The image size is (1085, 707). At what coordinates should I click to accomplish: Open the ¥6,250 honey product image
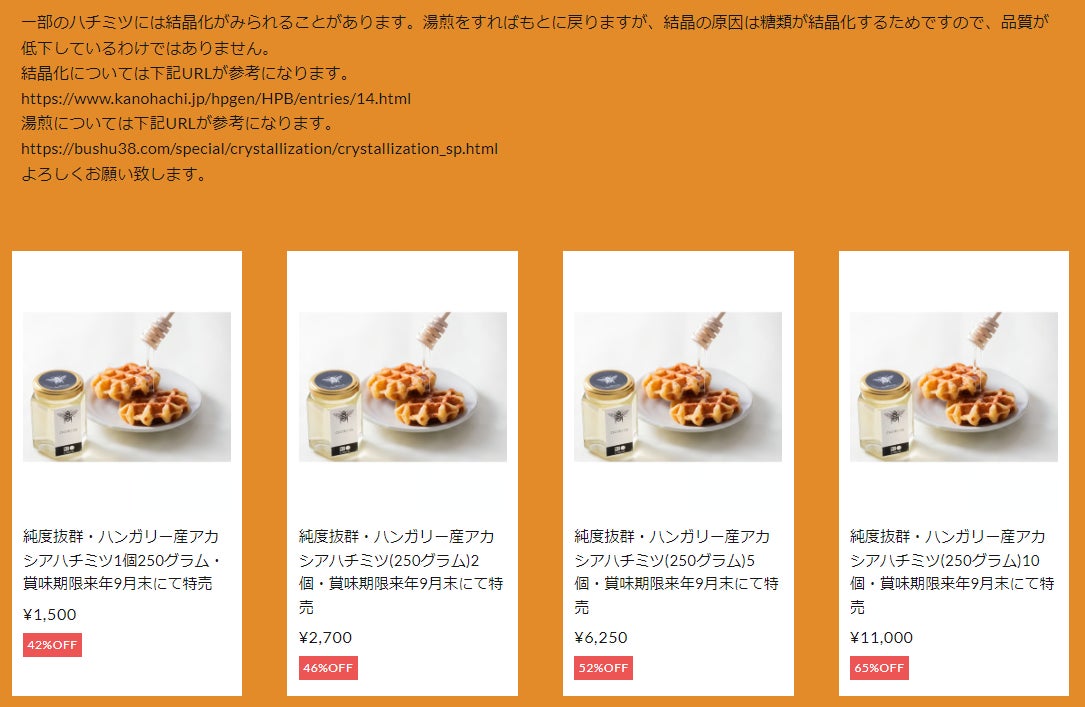point(678,387)
